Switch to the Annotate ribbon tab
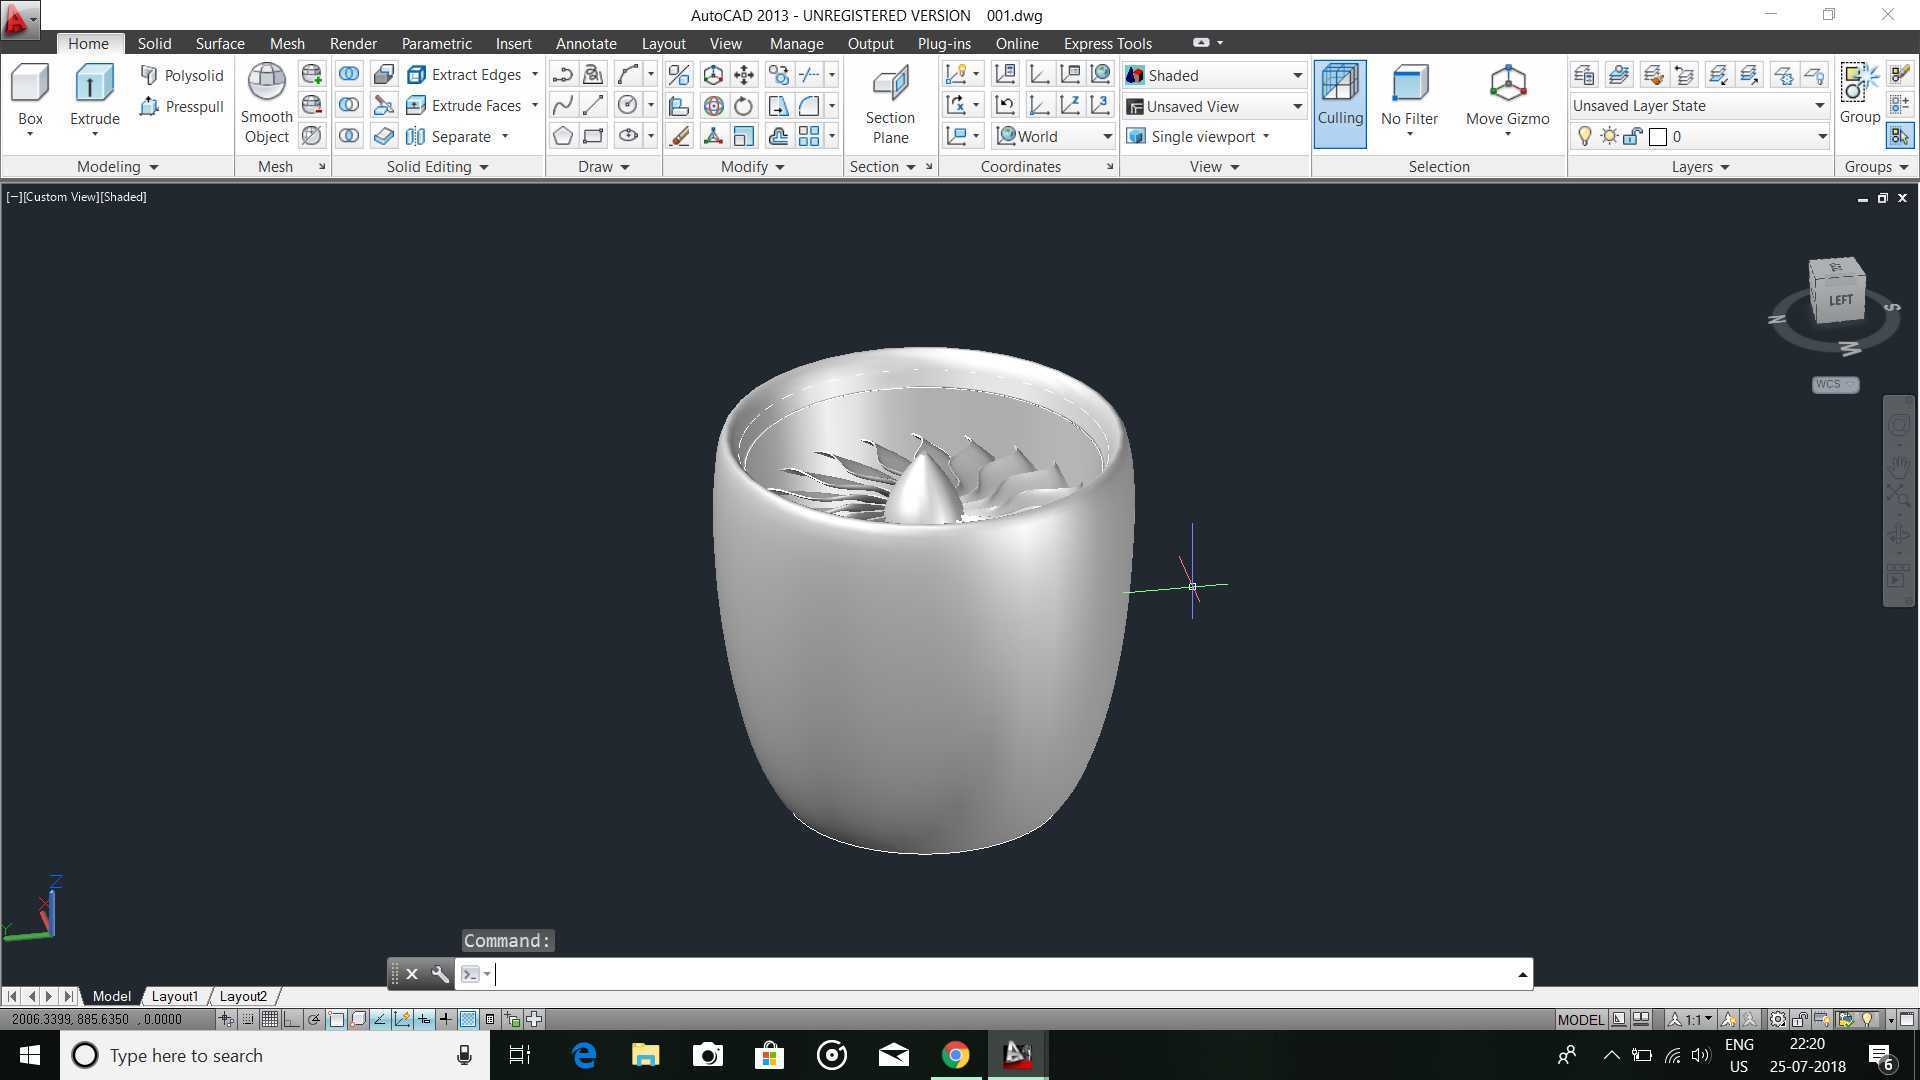The width and height of the screenshot is (1920, 1080). coord(586,43)
